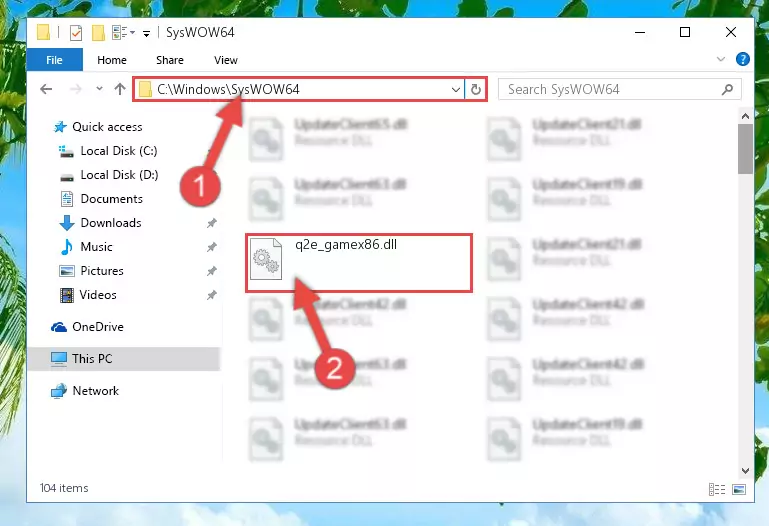This screenshot has height=526, width=769.
Task: Refresh the SysWOW64 folder
Action: click(x=475, y=89)
